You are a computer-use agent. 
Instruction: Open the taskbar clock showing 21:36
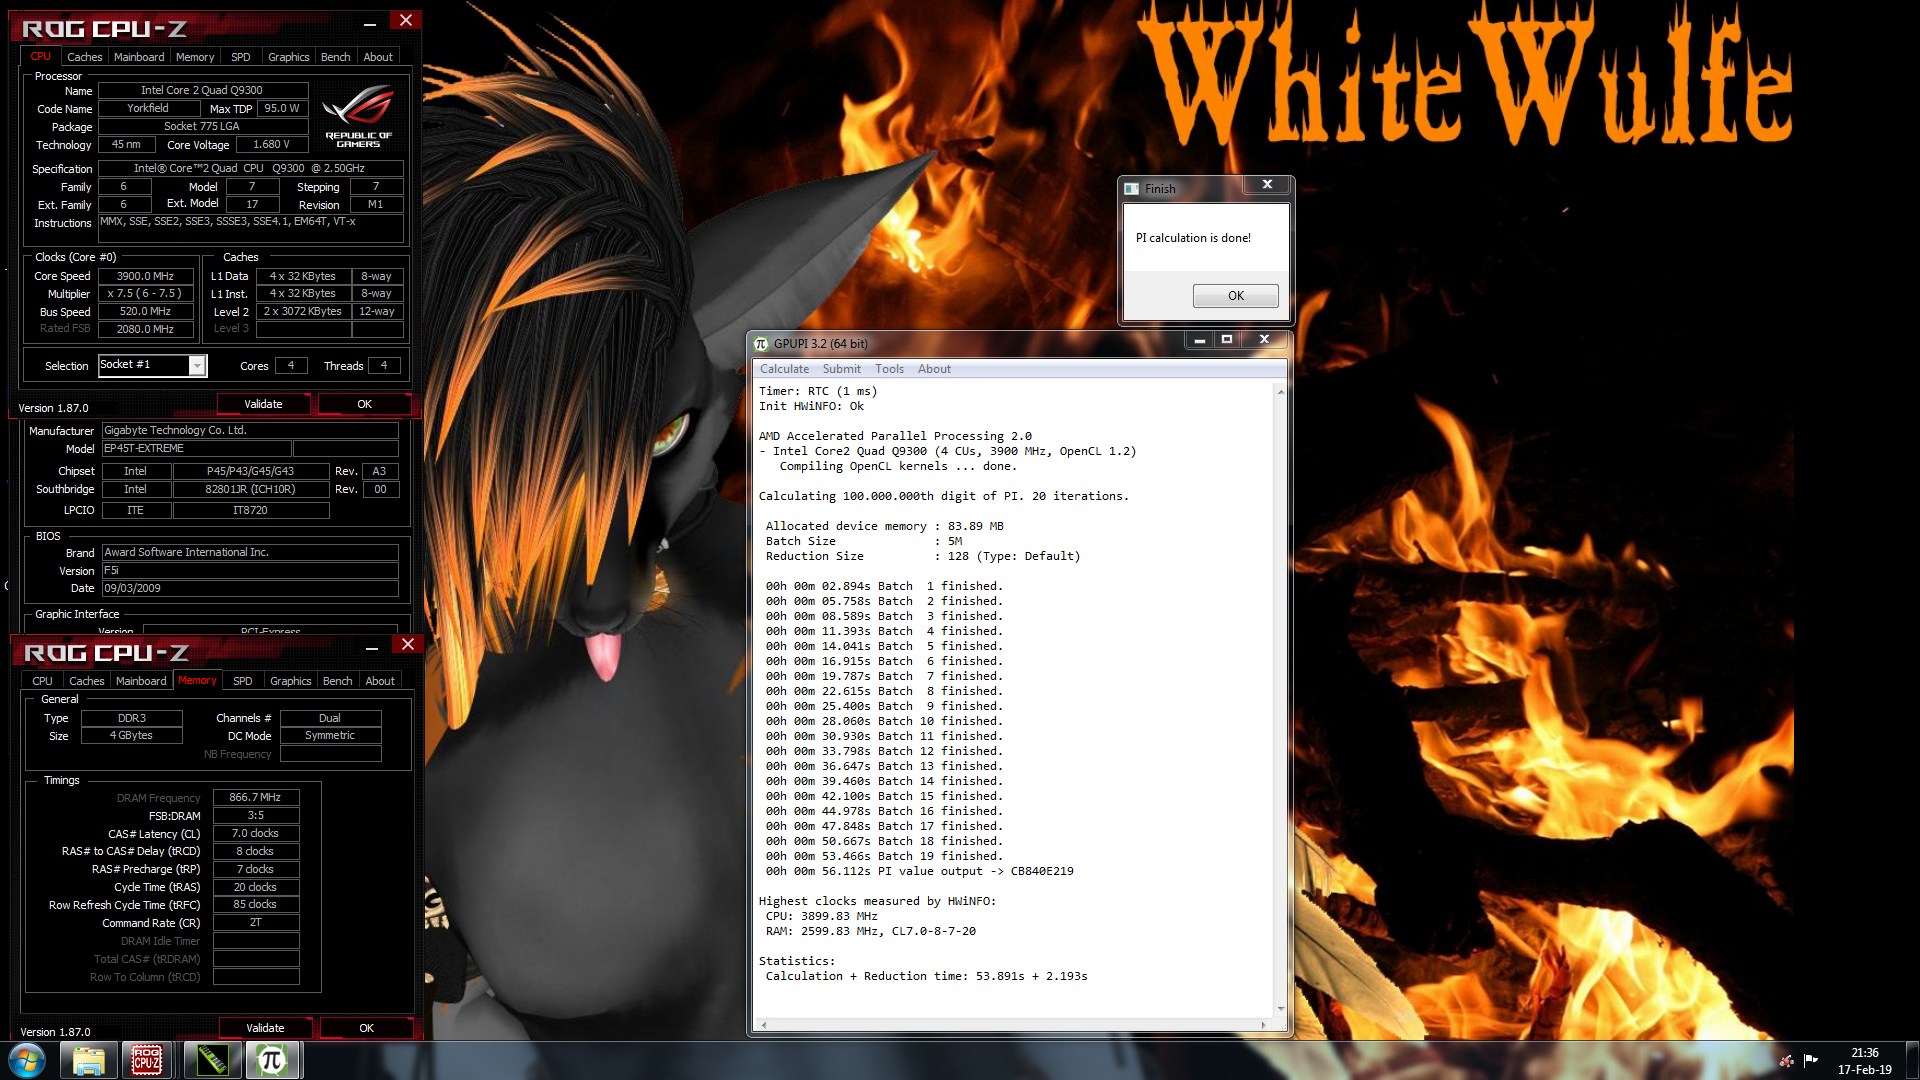1864,1061
